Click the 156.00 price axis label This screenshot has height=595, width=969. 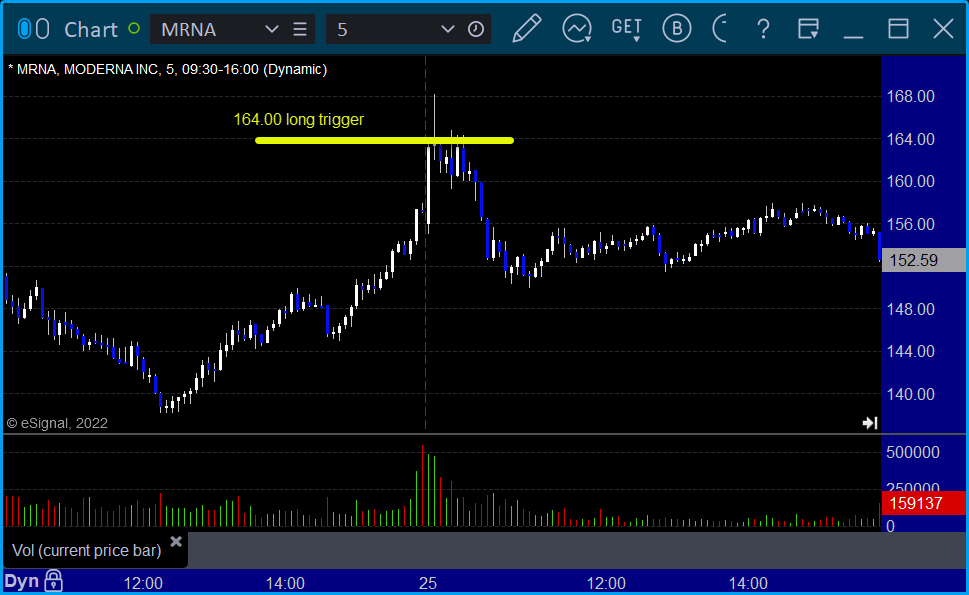click(x=910, y=224)
